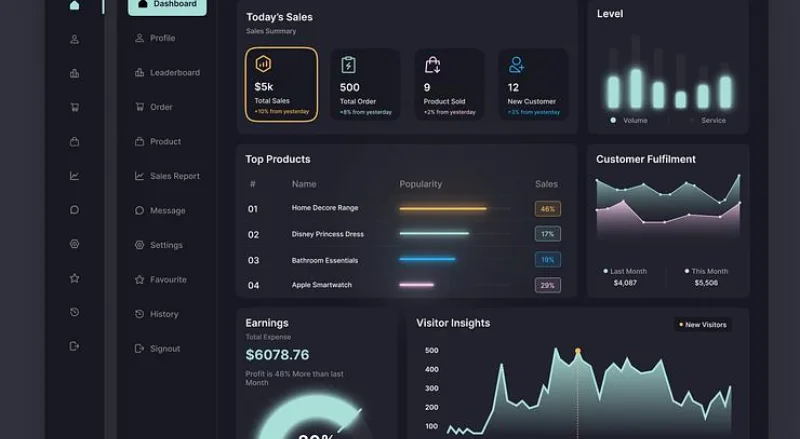
Task: Click the chat bubble message icon in the narrow sidebar
Action: click(x=74, y=210)
